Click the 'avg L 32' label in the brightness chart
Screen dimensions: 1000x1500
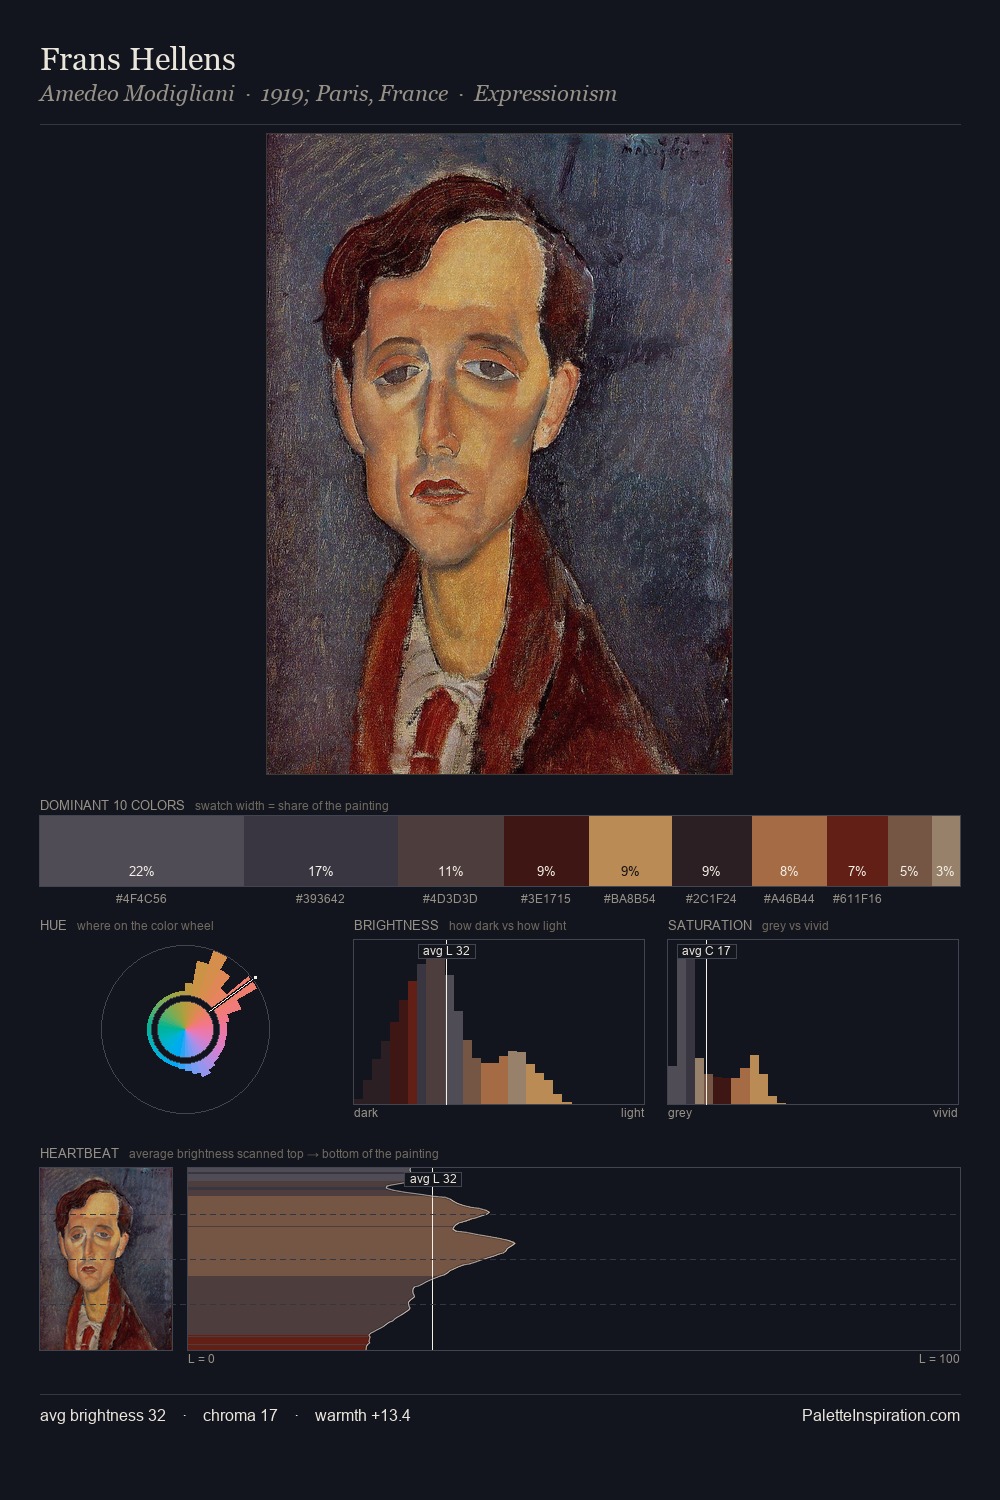point(446,950)
